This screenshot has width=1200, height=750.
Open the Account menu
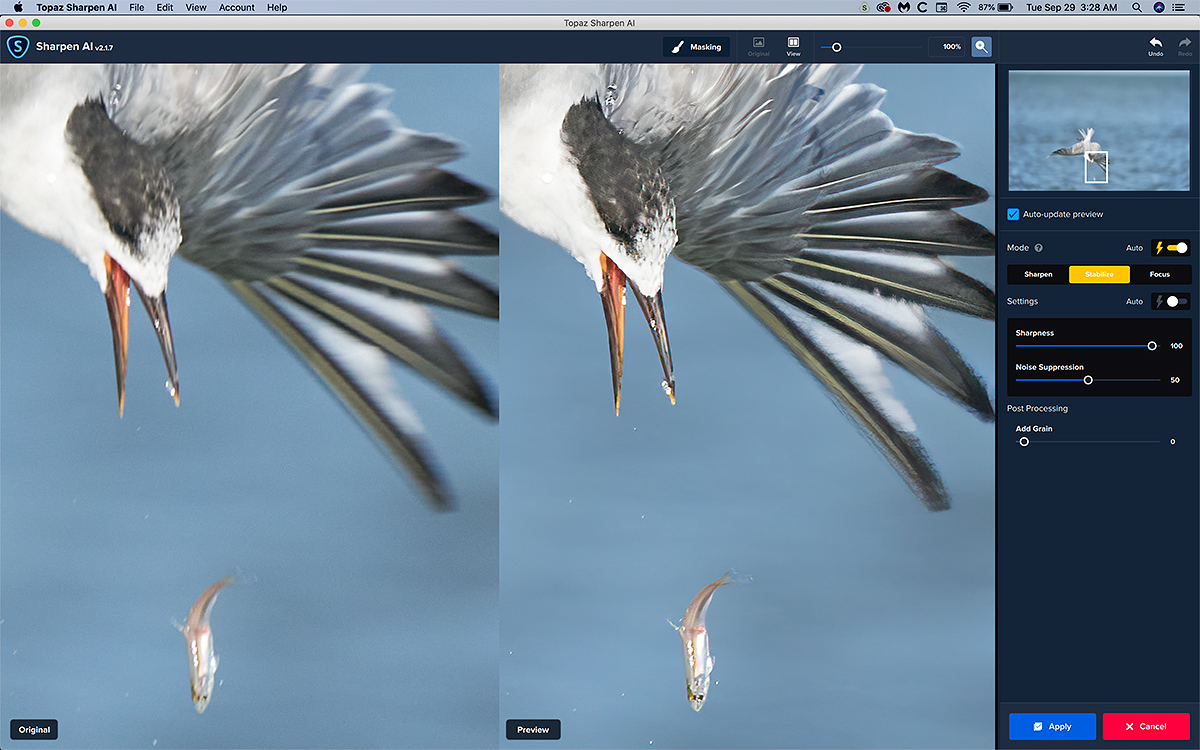point(237,7)
